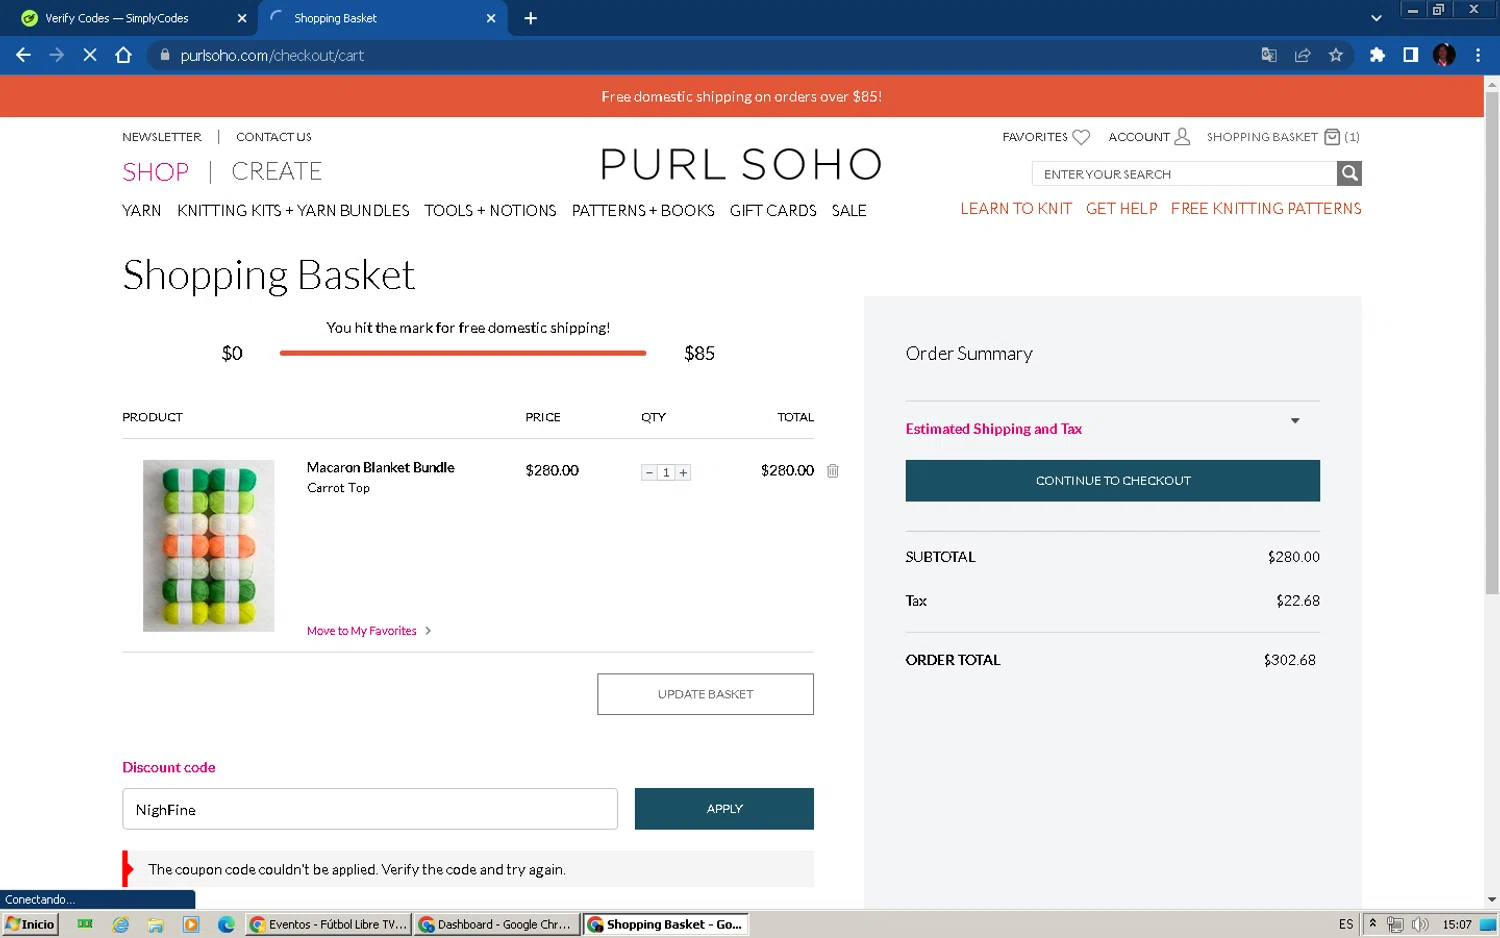Open the SALE menu item
The image size is (1500, 938).
(x=849, y=210)
